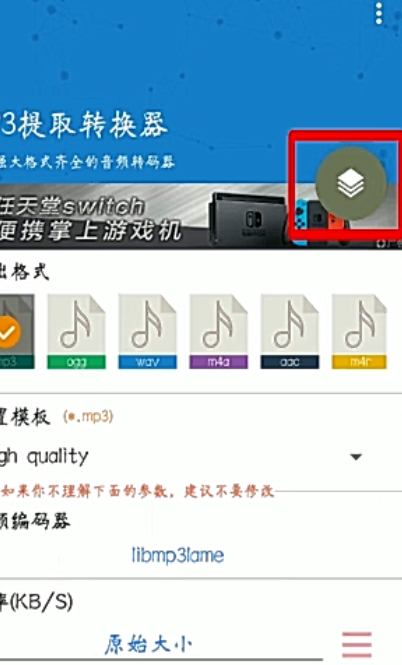Tap the 码率 (KB/S) bitrate label
The image size is (402, 665).
pyautogui.click(x=36, y=602)
